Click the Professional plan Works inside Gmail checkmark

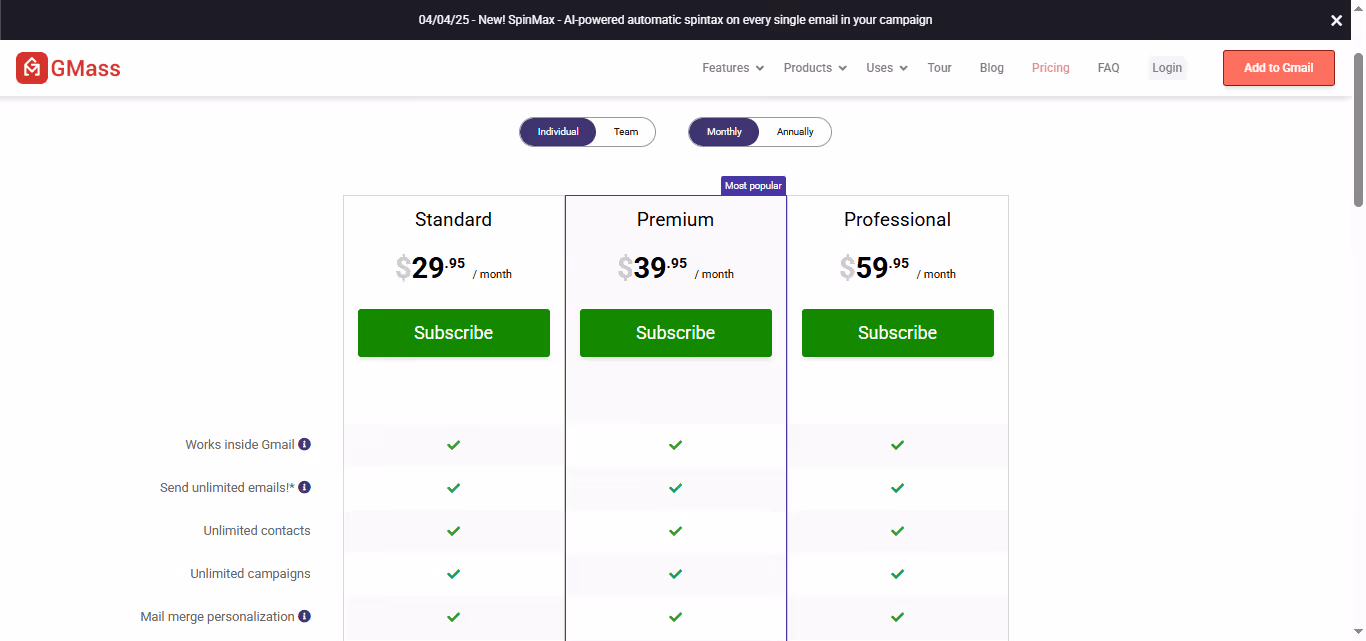(897, 445)
